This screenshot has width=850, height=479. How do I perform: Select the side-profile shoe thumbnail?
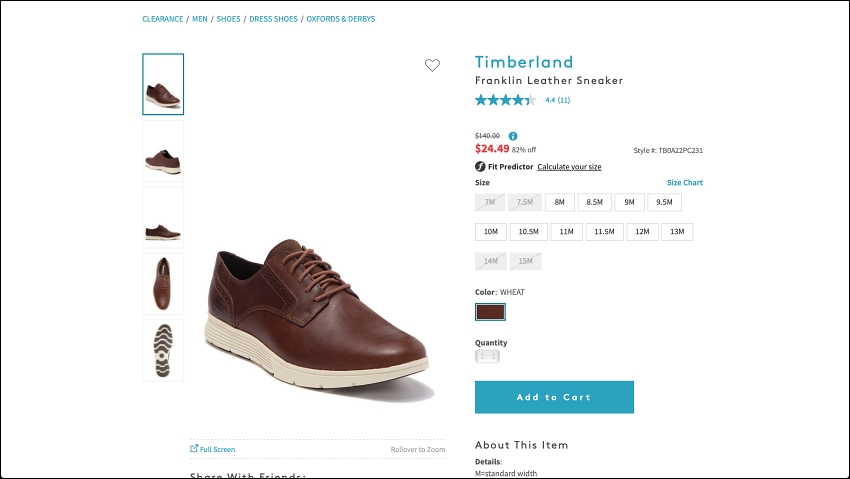coord(163,217)
